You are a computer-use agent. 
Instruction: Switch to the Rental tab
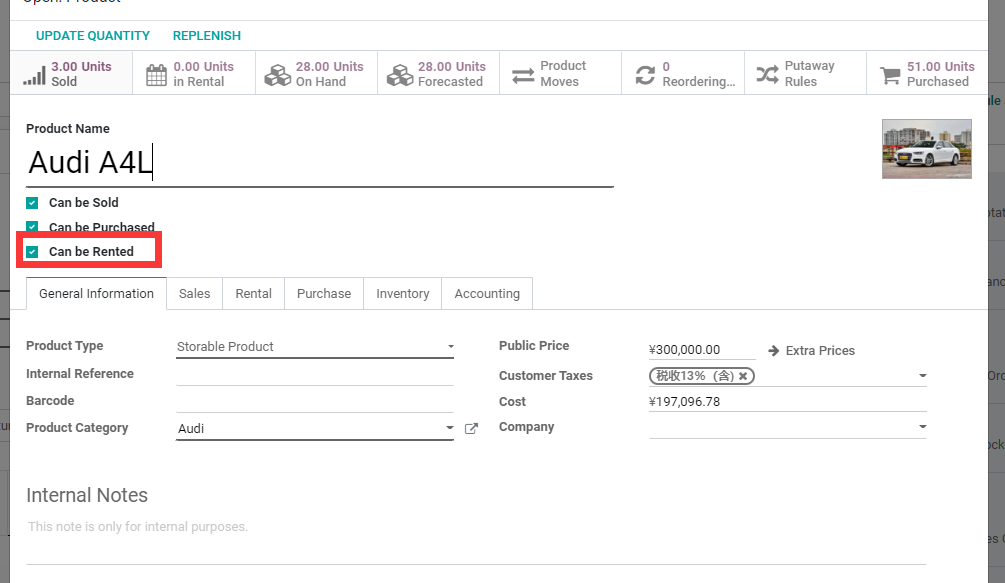click(253, 293)
